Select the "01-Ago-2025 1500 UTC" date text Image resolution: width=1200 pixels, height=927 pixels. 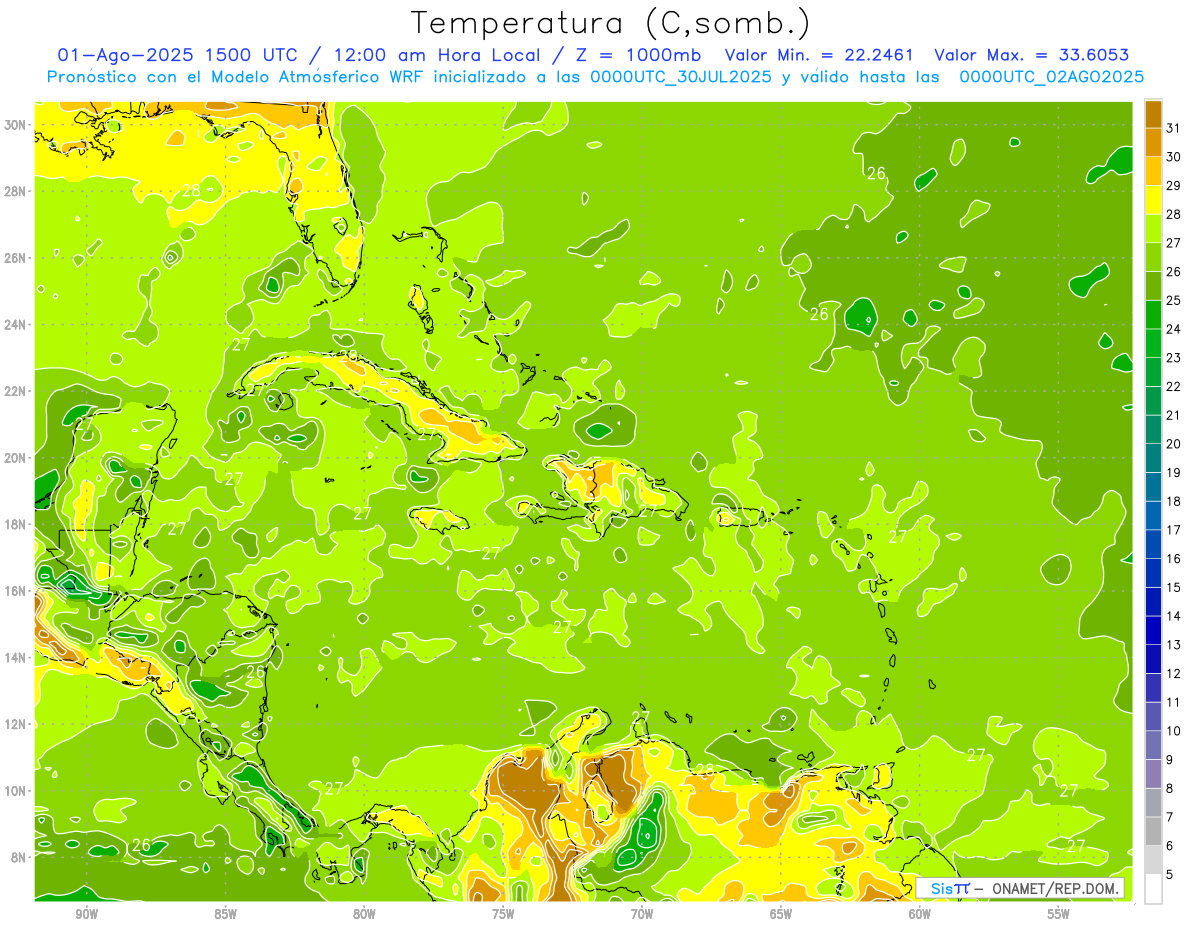pos(179,55)
